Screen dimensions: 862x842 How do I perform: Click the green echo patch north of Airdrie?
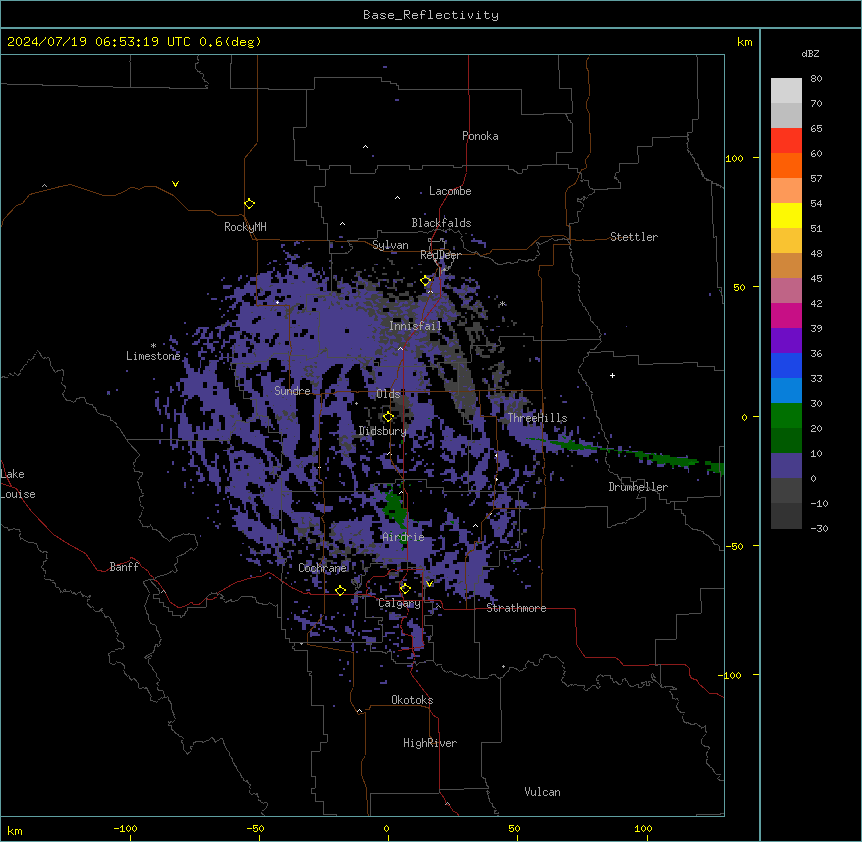(394, 507)
